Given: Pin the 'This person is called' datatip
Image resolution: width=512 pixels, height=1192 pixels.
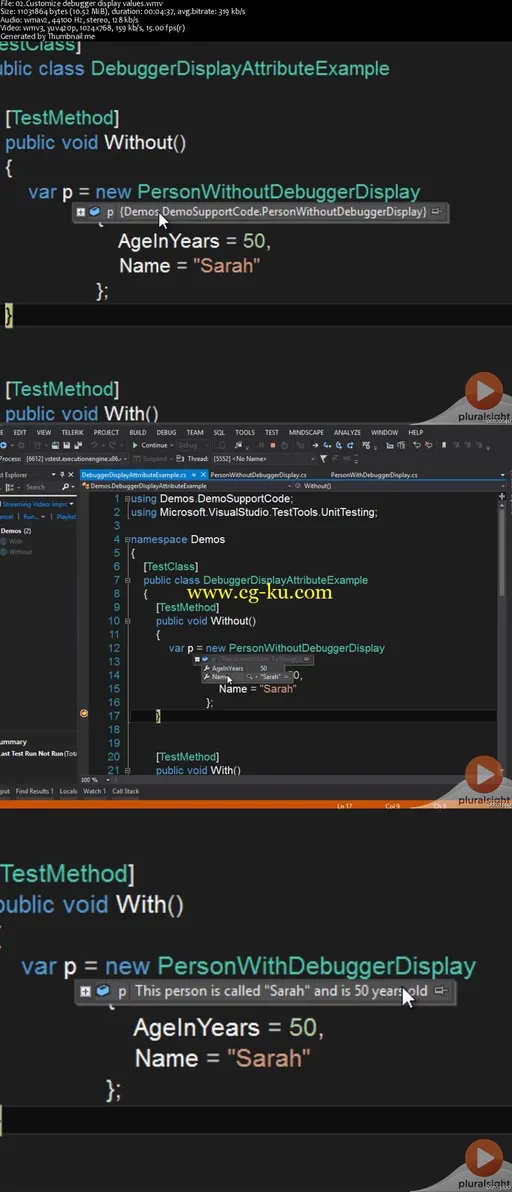Looking at the screenshot, I should click(440, 991).
